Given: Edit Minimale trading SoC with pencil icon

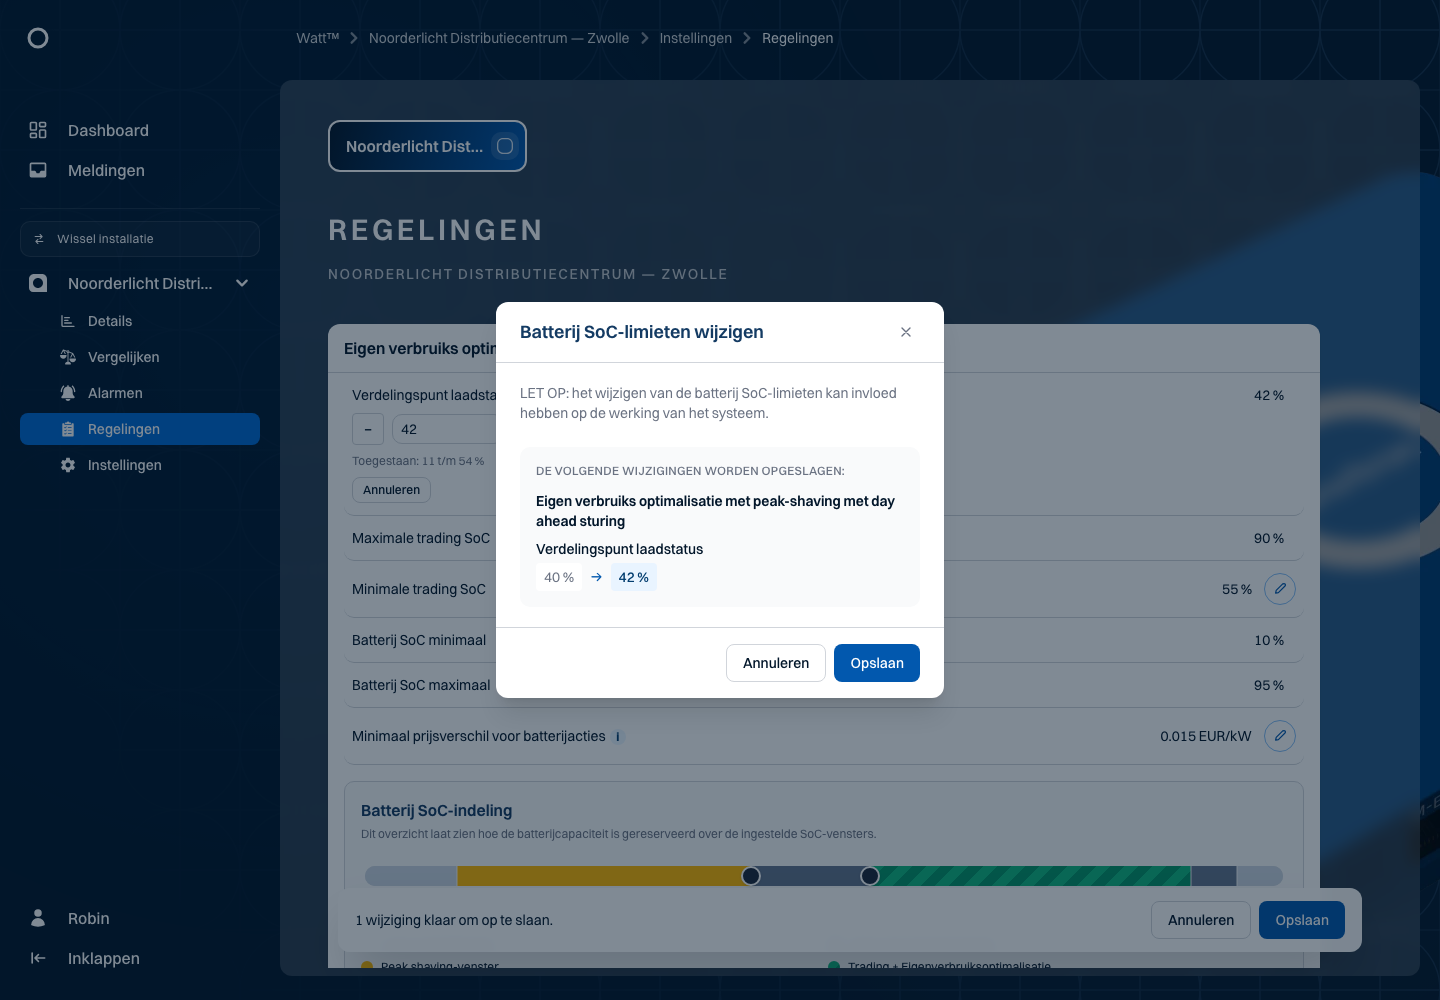Looking at the screenshot, I should (1280, 589).
